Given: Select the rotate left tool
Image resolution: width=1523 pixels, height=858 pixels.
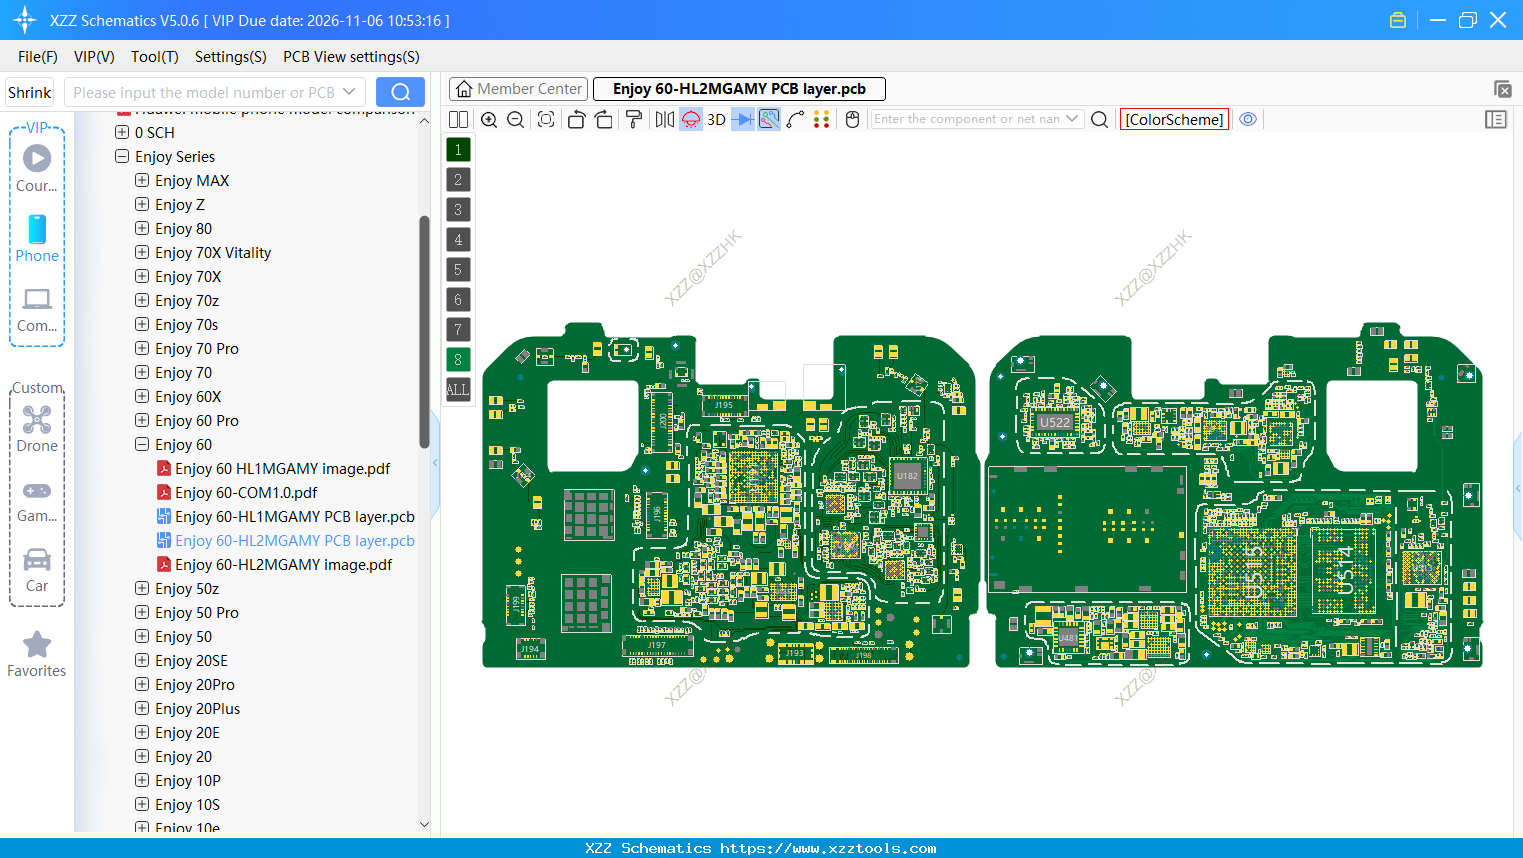Looking at the screenshot, I should click(576, 119).
